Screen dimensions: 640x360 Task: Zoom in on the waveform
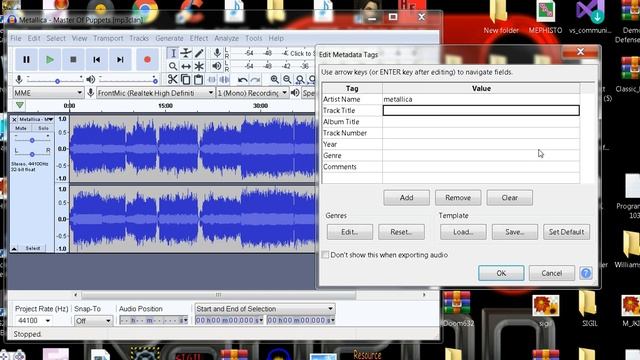click(x=275, y=80)
